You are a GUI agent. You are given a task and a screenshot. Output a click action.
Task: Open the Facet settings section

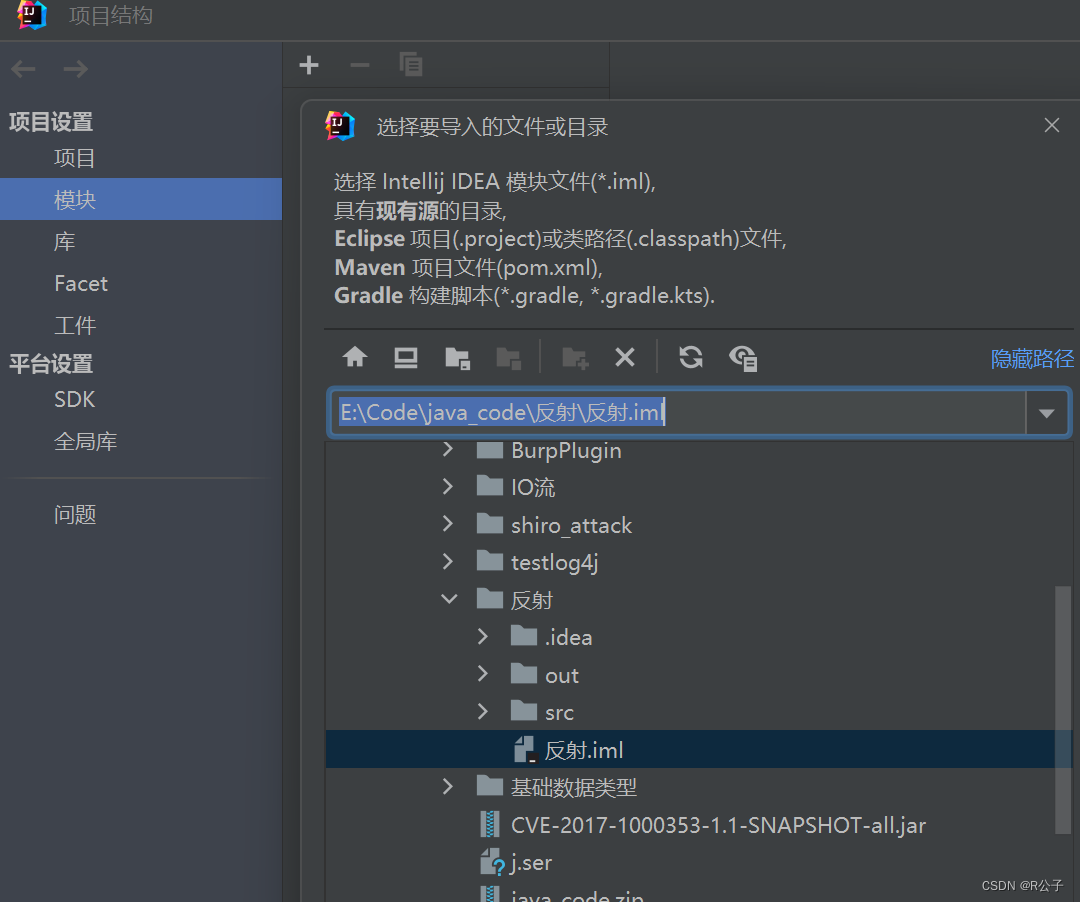81,284
